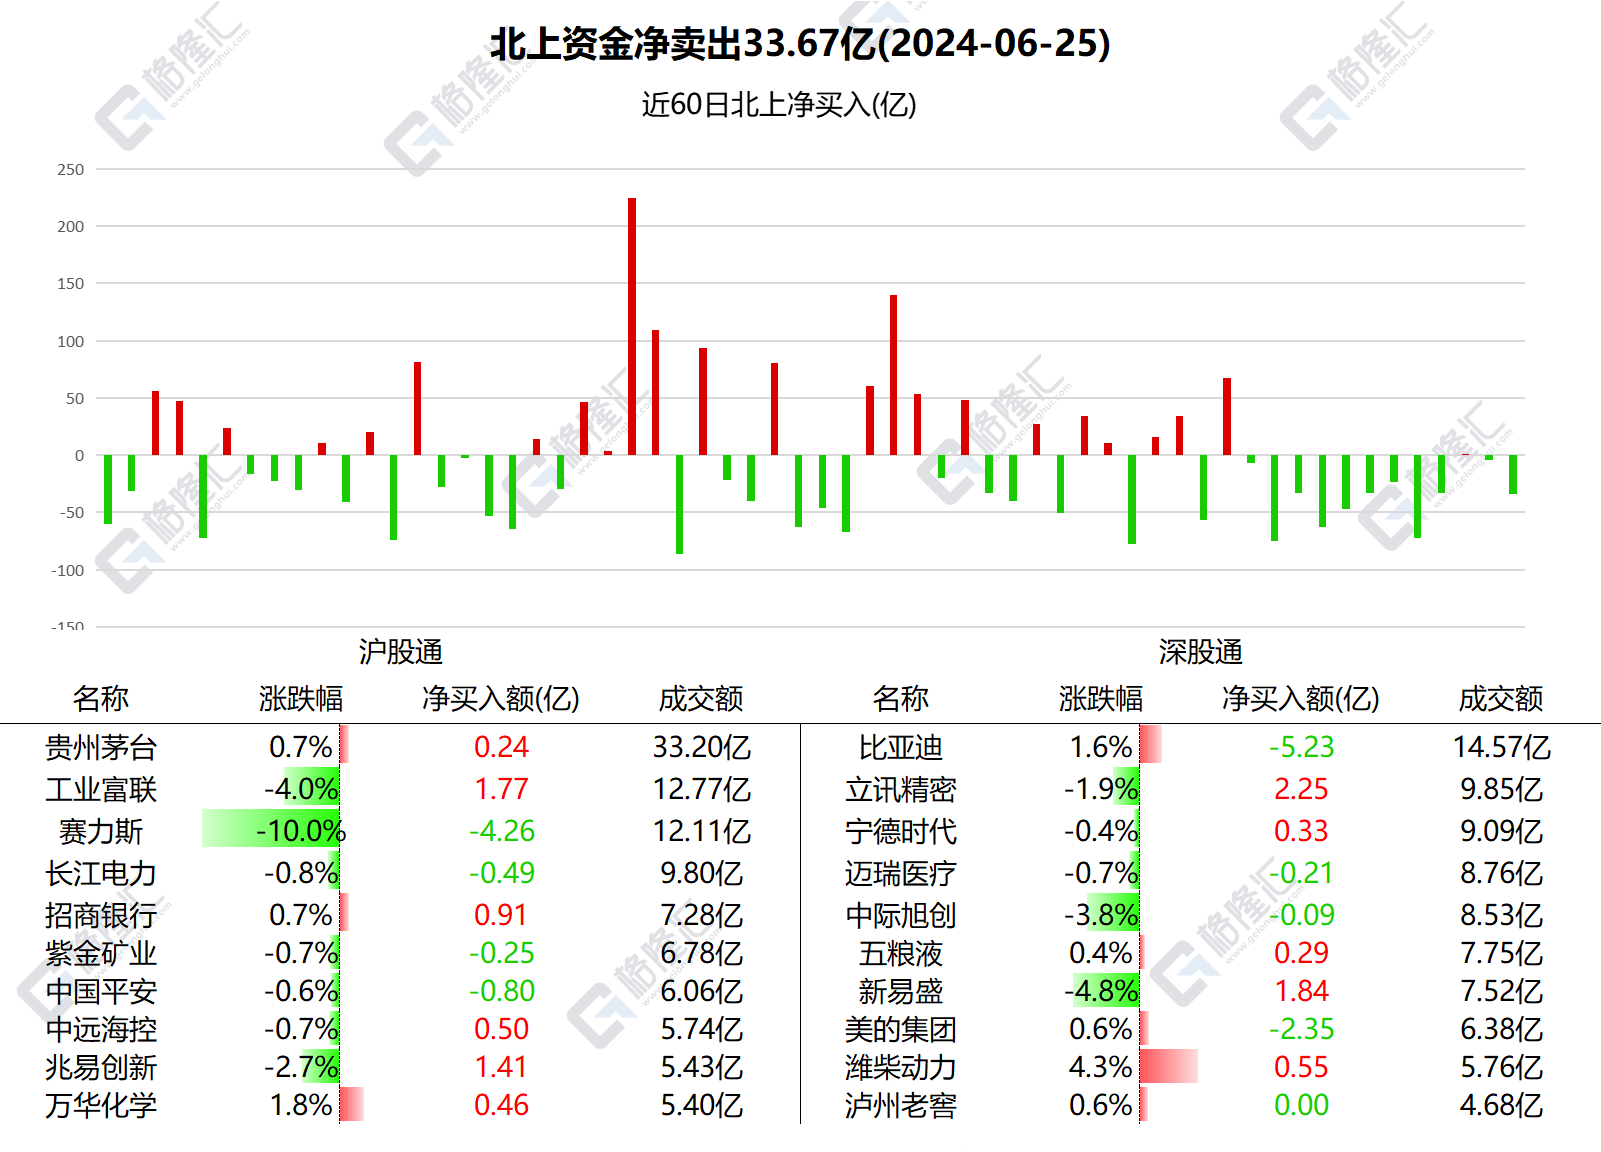Click stock name 泸州老窖
Viewport: 1601px width, 1152px height.
click(x=901, y=1105)
